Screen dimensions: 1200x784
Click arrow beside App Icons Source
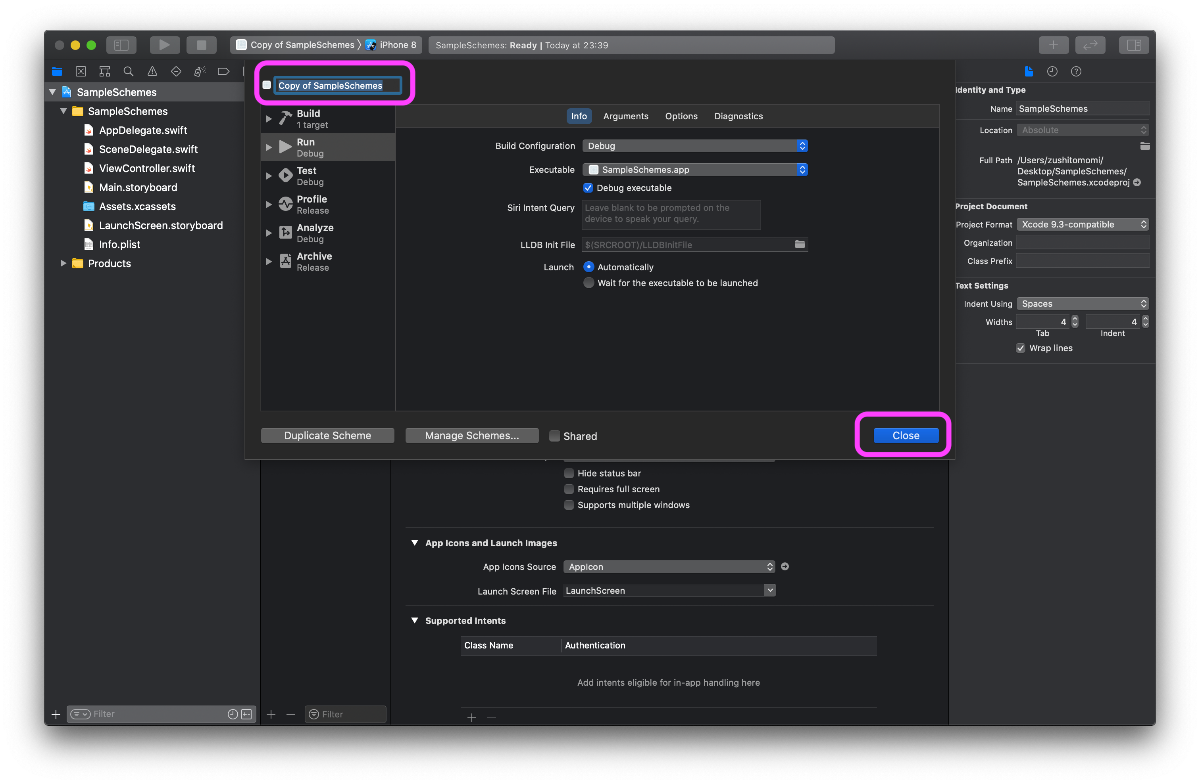[785, 567]
